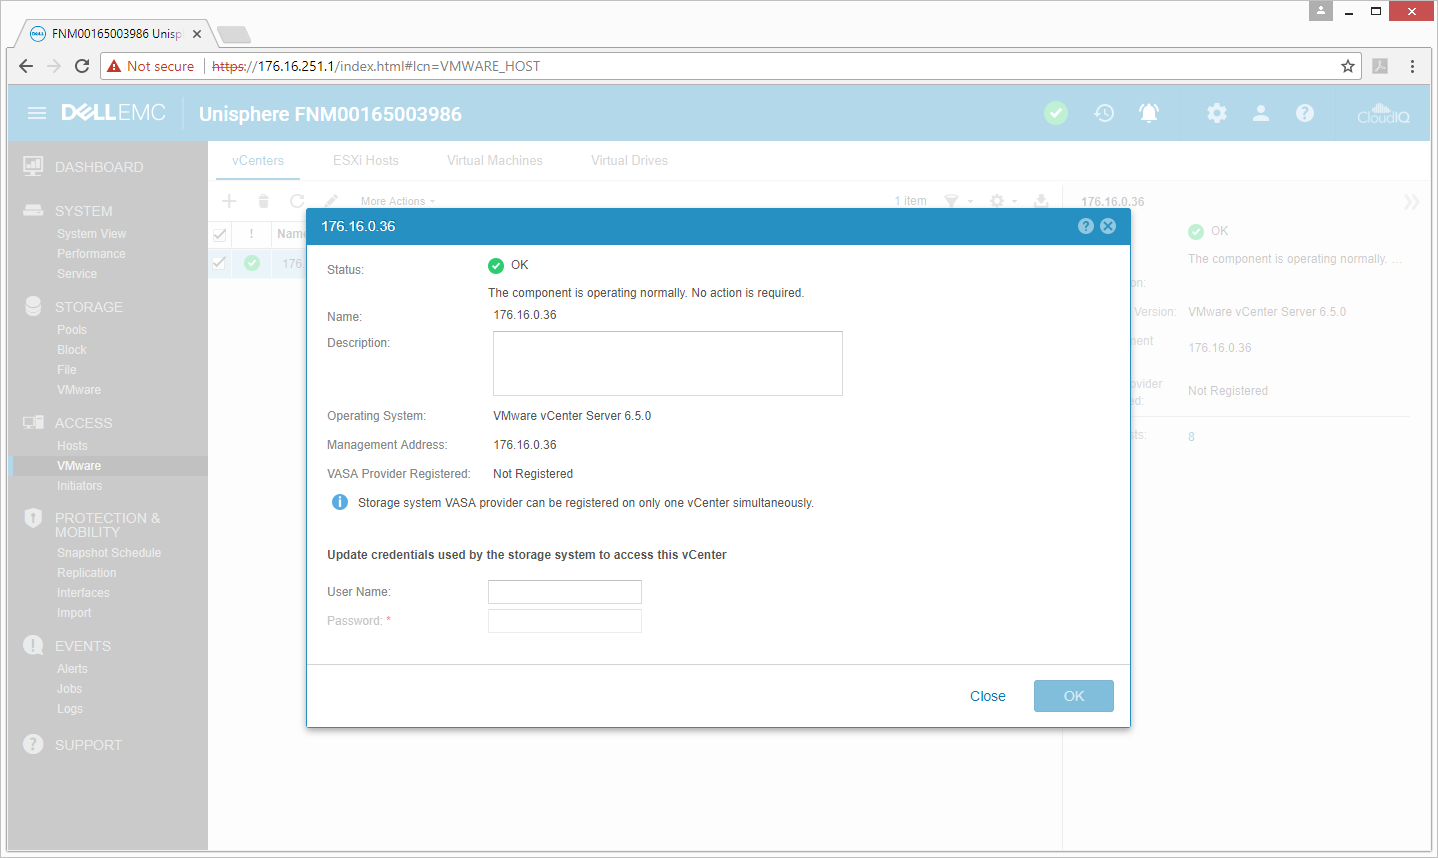Close the FNM00165003986 browser tab
The height and width of the screenshot is (858, 1438).
[197, 34]
